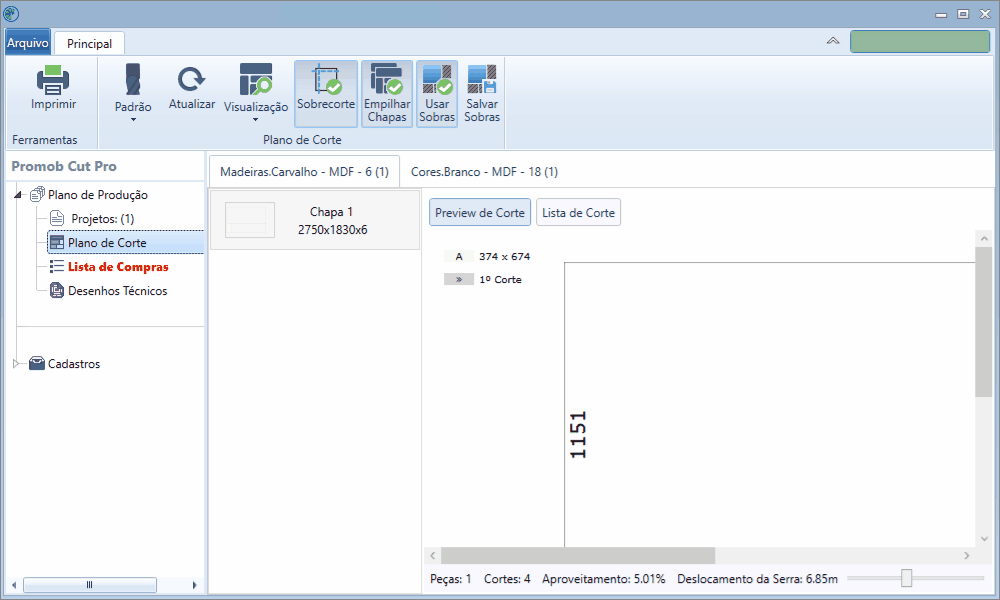Expand the Padrão dropdown arrow
This screenshot has width=1000, height=600.
pos(133,120)
